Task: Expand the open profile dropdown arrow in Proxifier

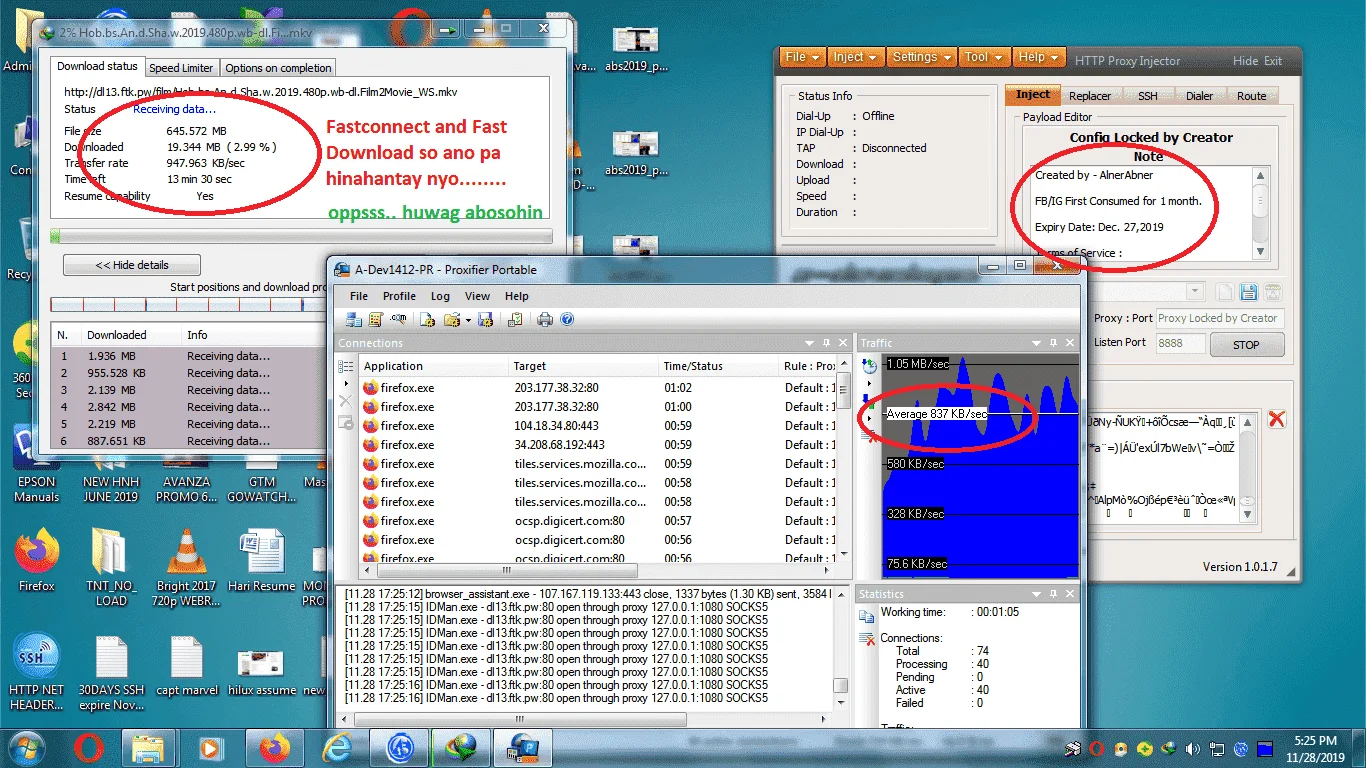Action: point(468,320)
